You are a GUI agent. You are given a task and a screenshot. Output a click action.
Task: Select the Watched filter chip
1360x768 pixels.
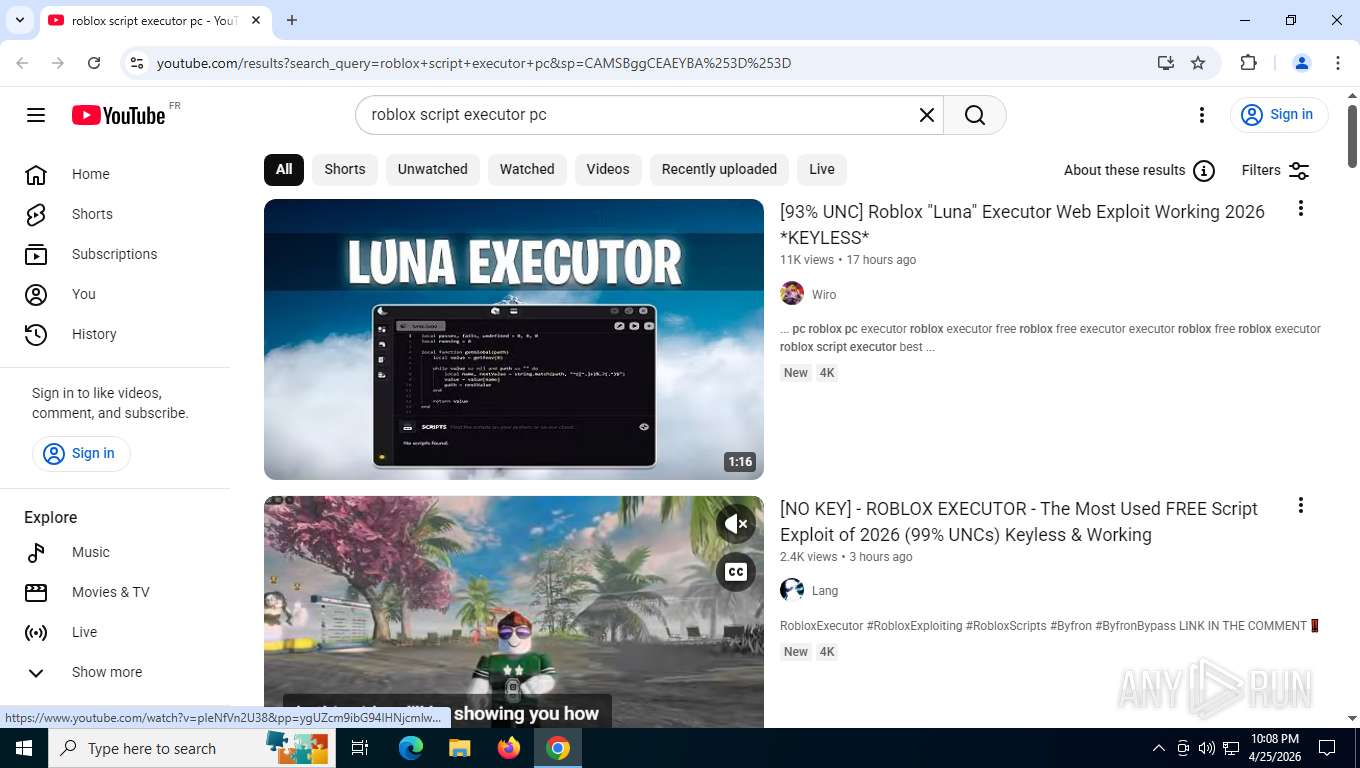pos(527,169)
